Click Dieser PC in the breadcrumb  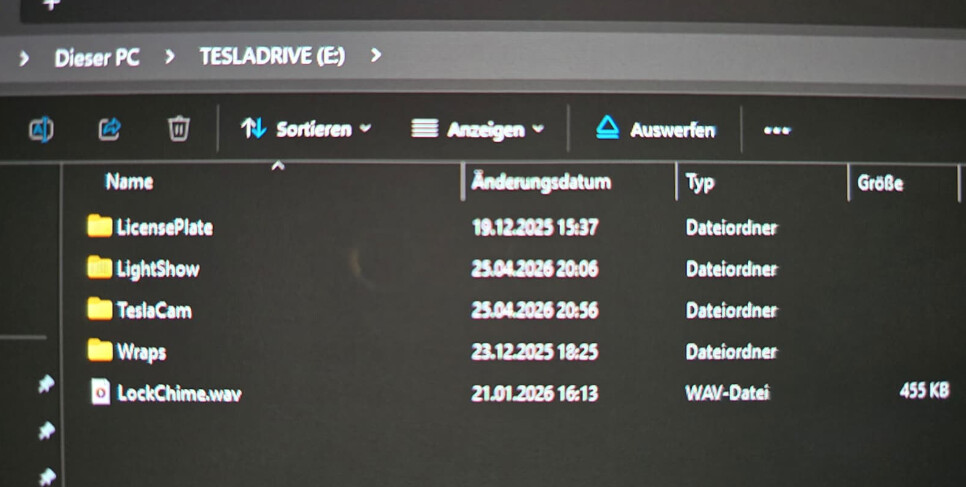(97, 58)
